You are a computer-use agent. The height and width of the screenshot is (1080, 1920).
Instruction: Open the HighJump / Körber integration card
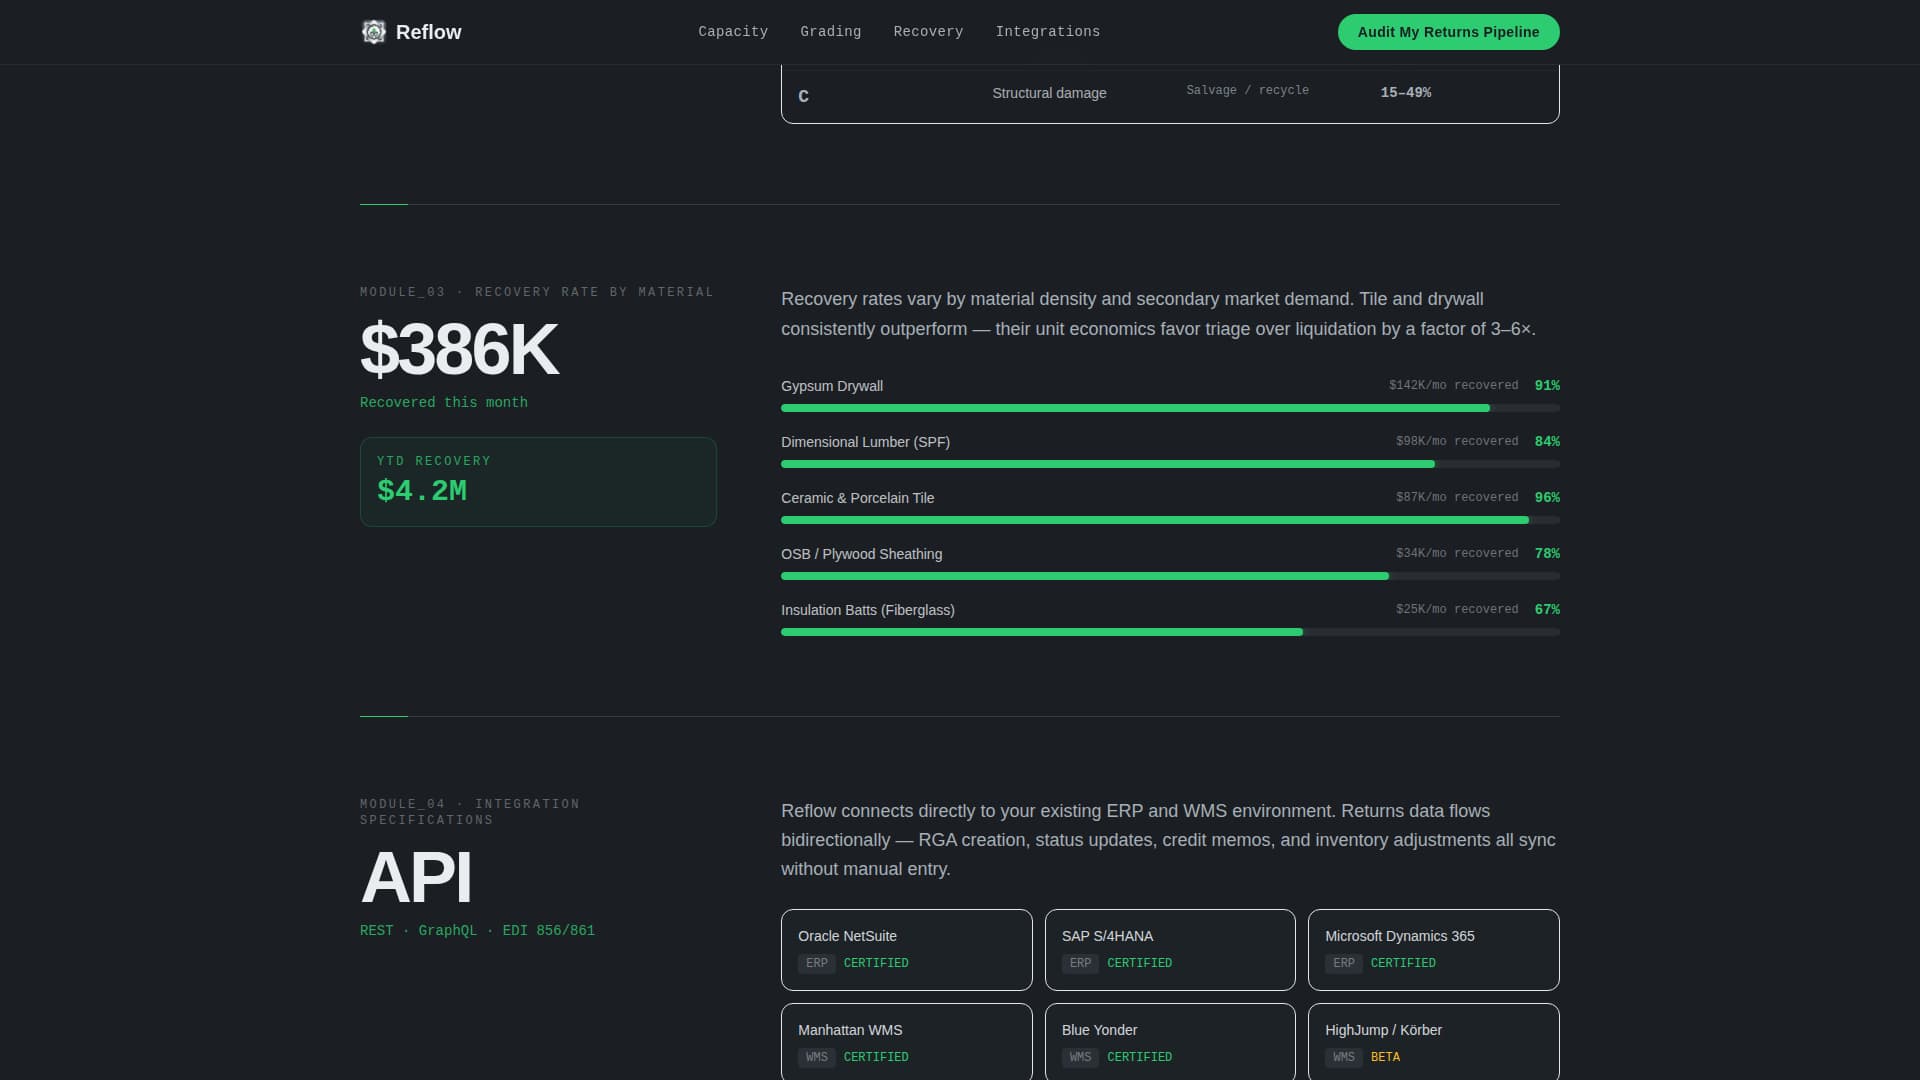(1433, 1042)
